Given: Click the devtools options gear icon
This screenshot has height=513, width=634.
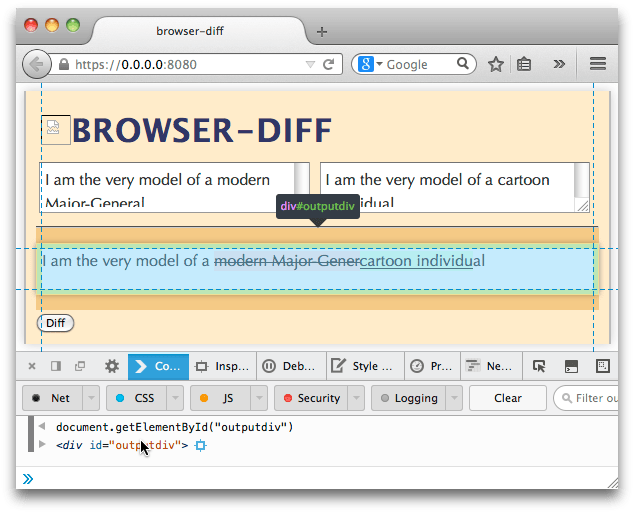Looking at the screenshot, I should coord(112,366).
